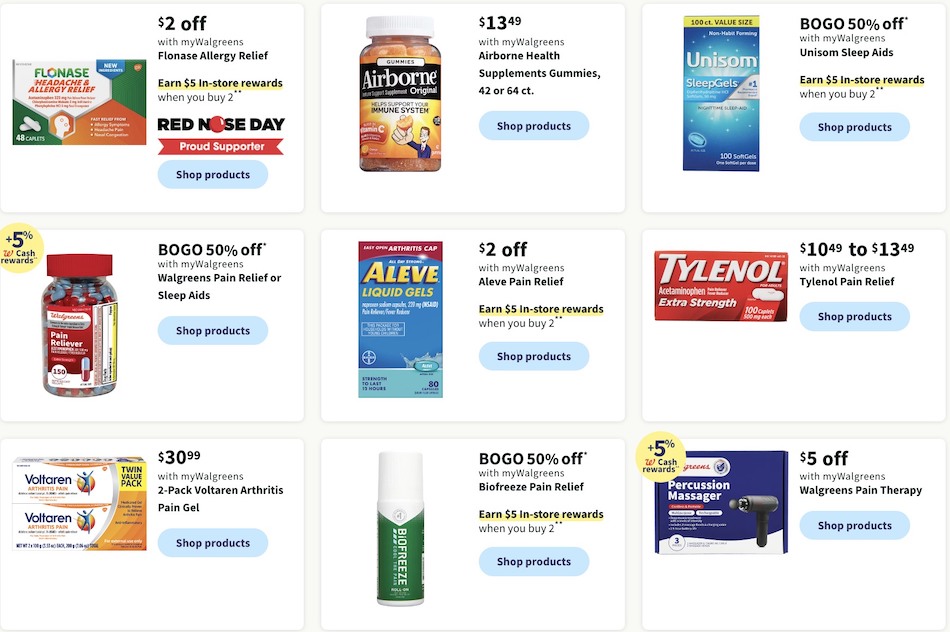
Task: Select the Walgreens Pain Reliever bottle image
Action: coord(79,325)
